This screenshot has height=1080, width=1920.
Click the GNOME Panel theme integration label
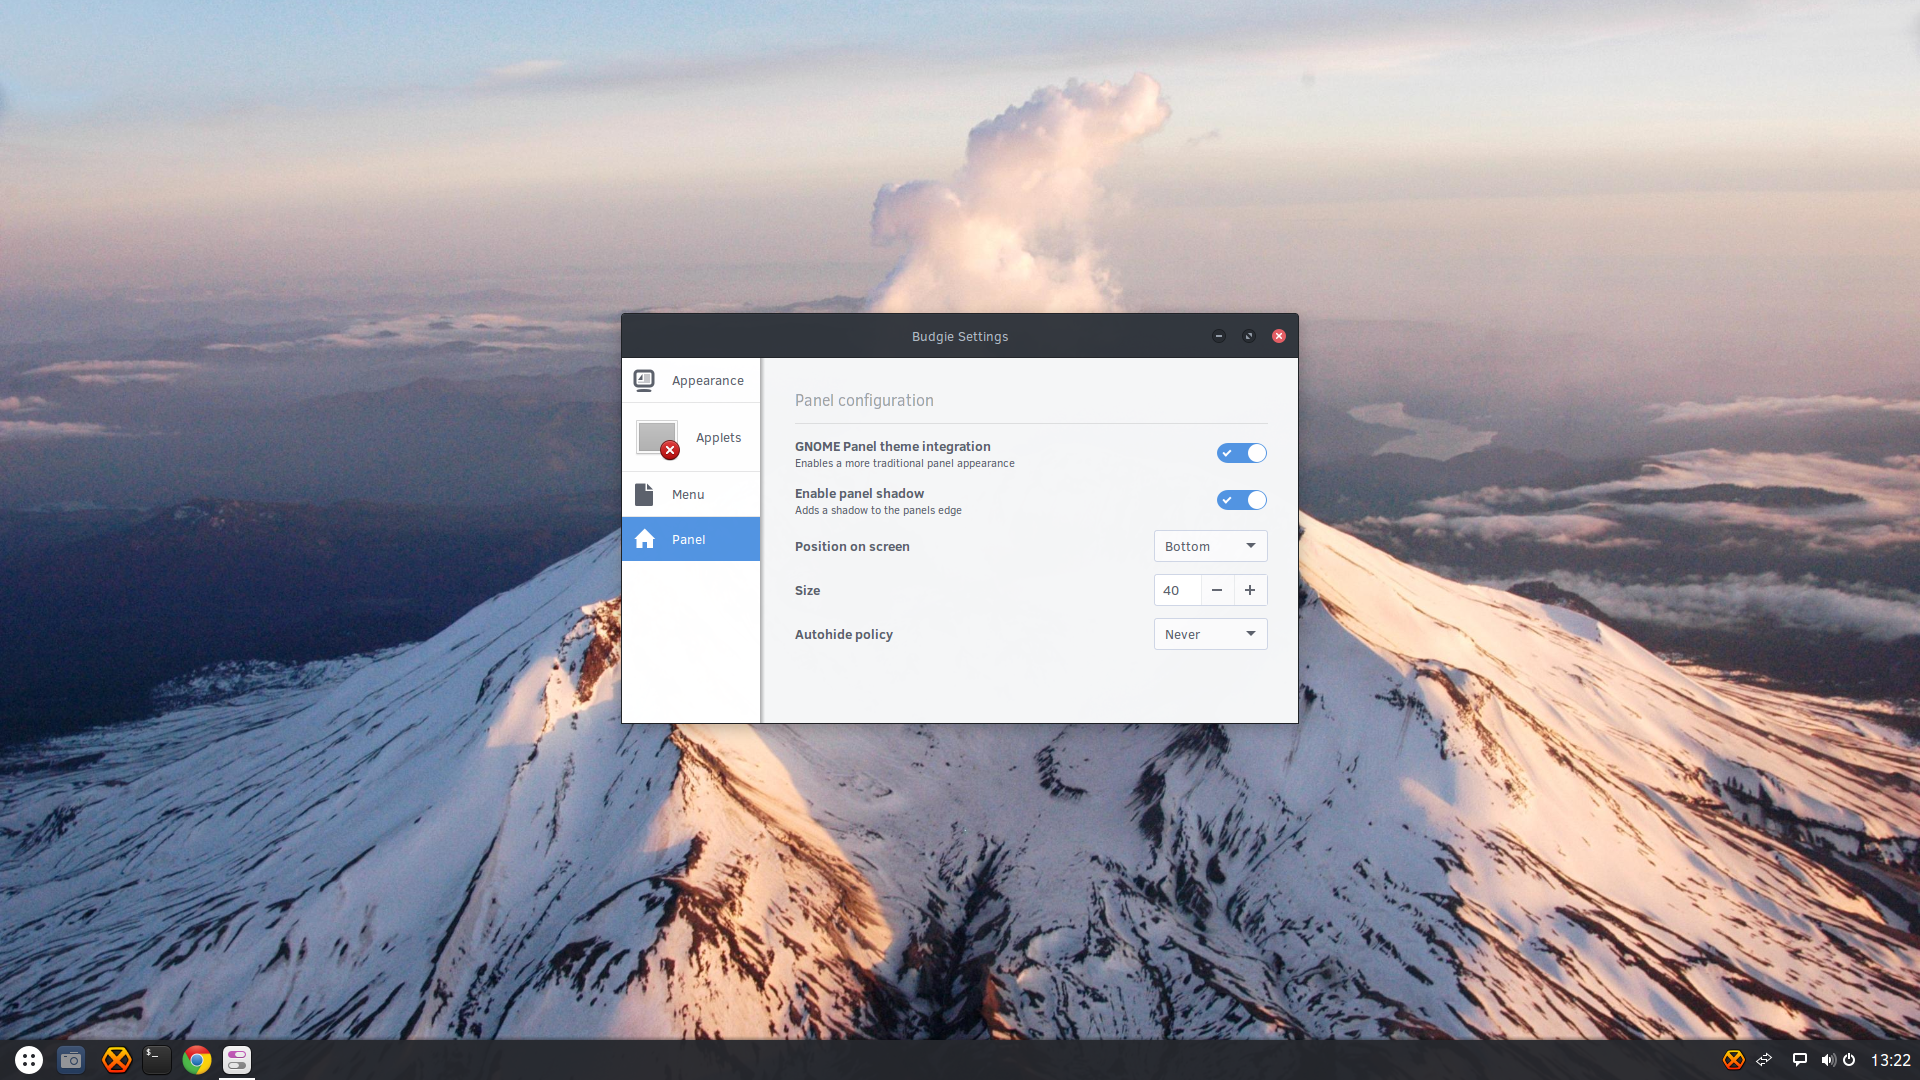pos(893,446)
